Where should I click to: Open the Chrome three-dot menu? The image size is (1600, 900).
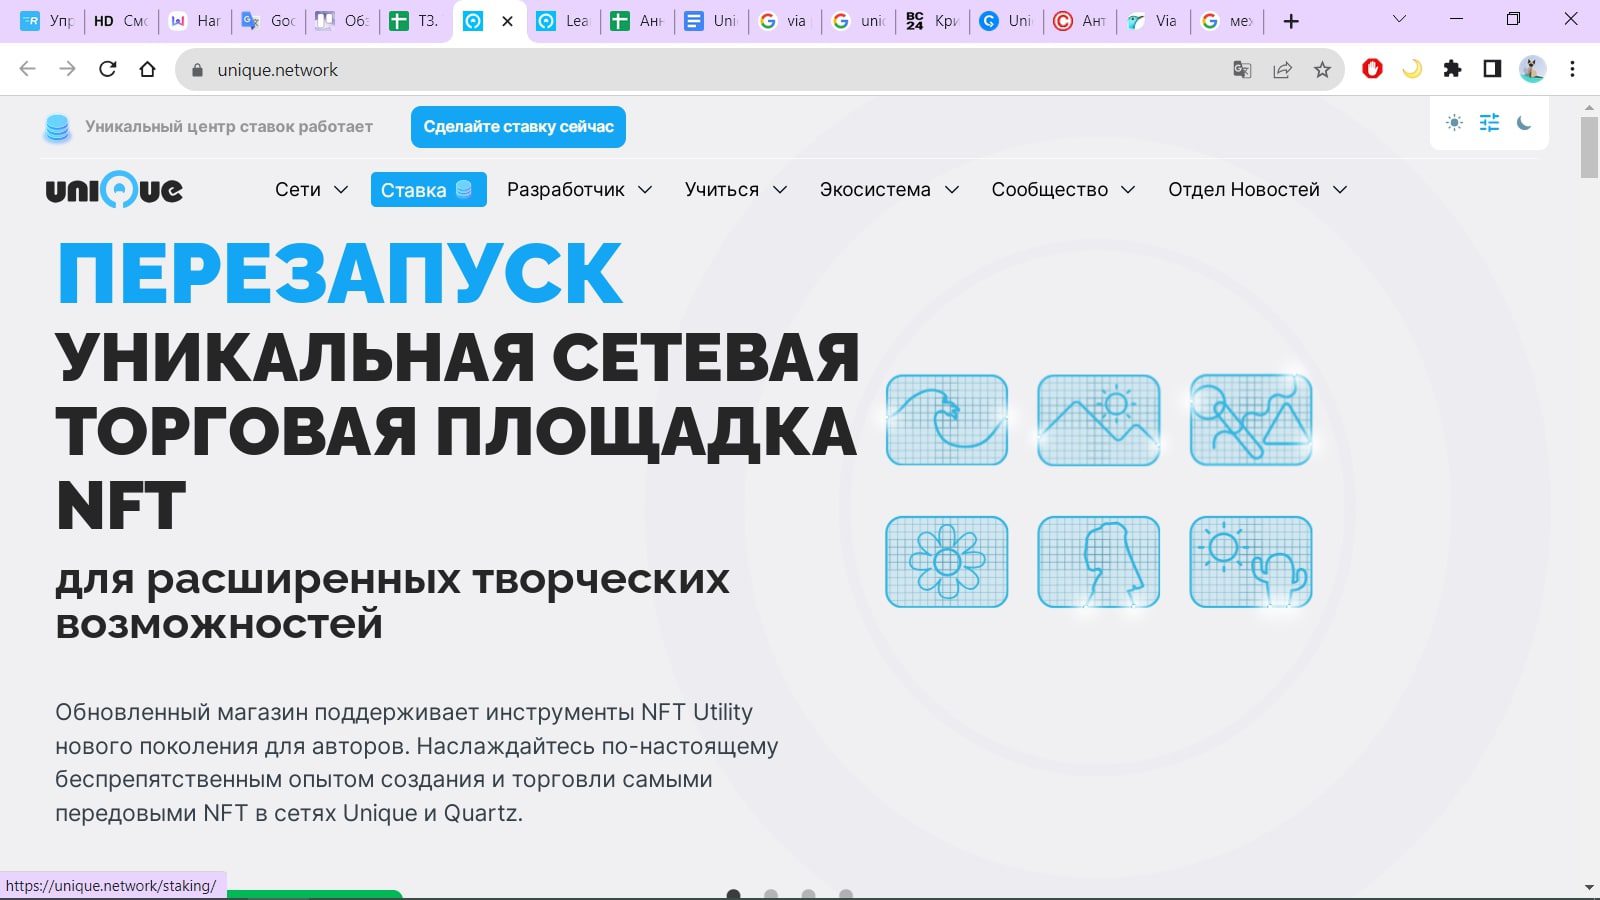1572,69
